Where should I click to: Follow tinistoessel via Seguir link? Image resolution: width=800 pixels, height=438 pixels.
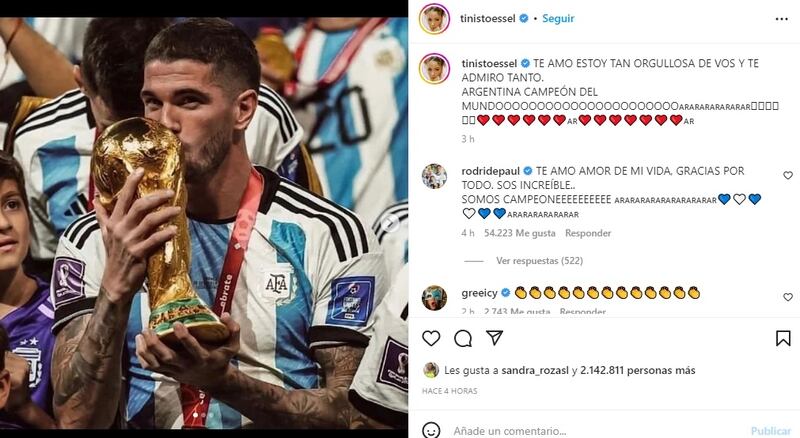click(558, 18)
